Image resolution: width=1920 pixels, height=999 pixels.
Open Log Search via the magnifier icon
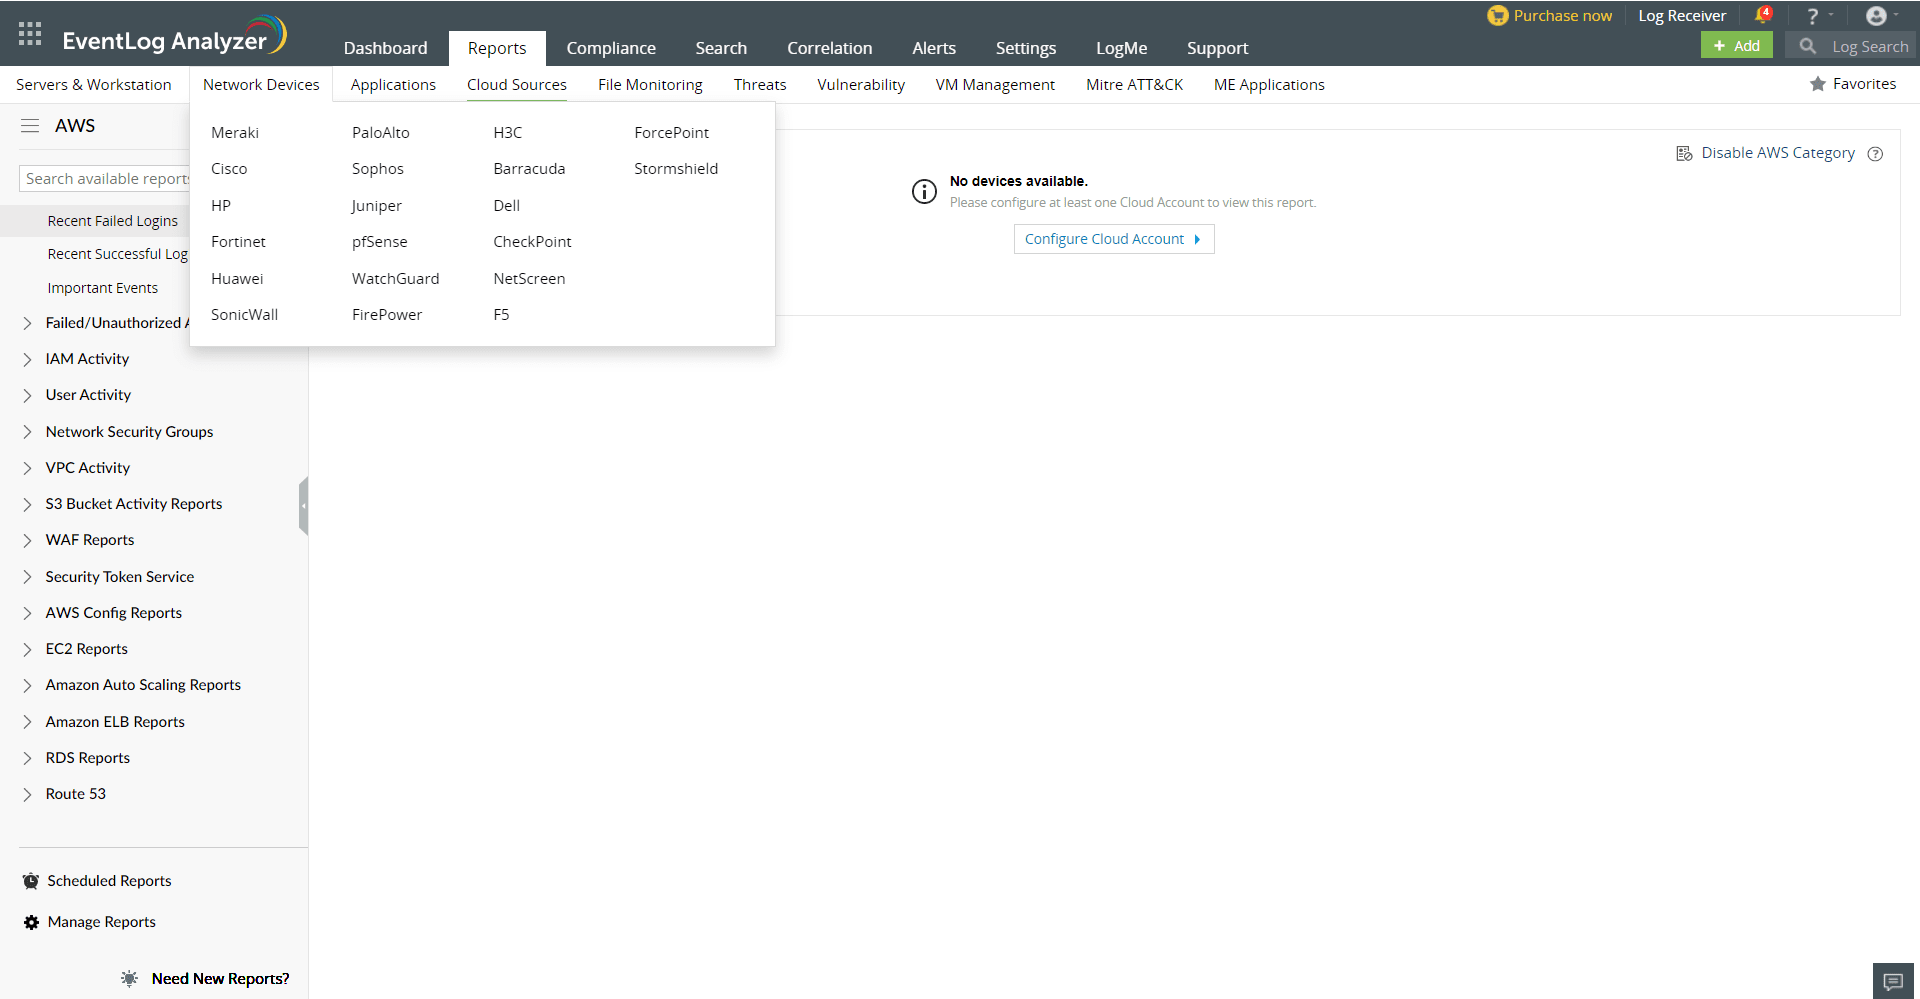[1807, 46]
